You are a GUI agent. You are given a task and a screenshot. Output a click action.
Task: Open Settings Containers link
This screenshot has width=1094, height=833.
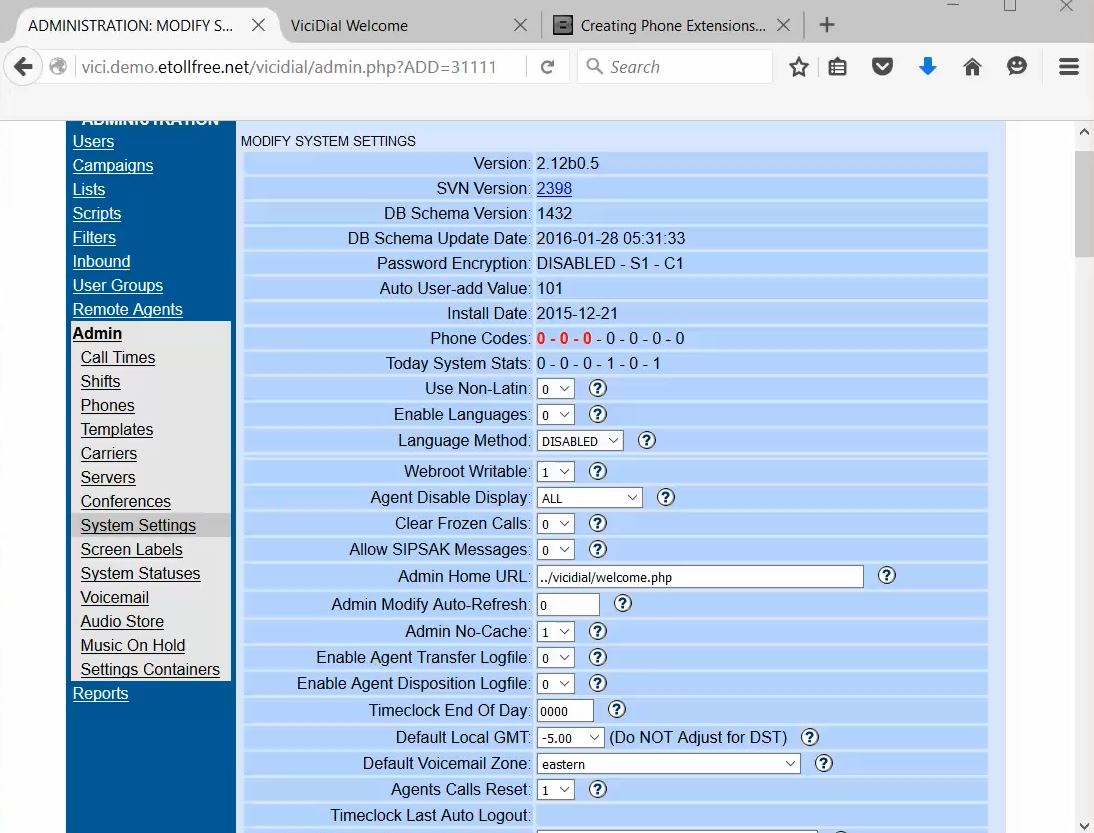[150, 670]
